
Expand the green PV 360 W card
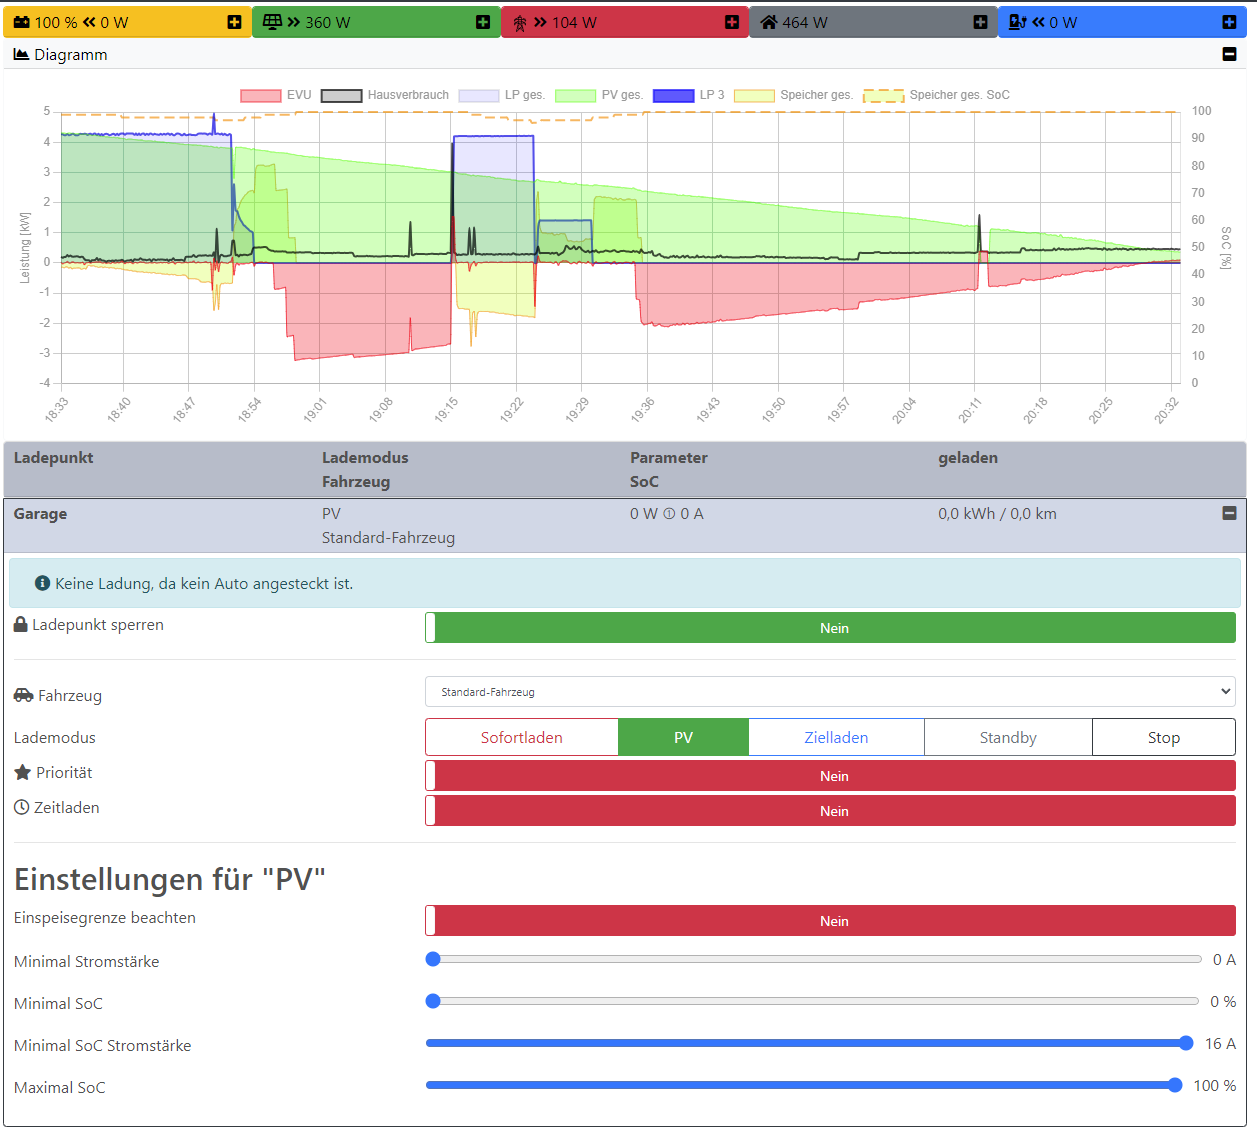pyautogui.click(x=483, y=22)
